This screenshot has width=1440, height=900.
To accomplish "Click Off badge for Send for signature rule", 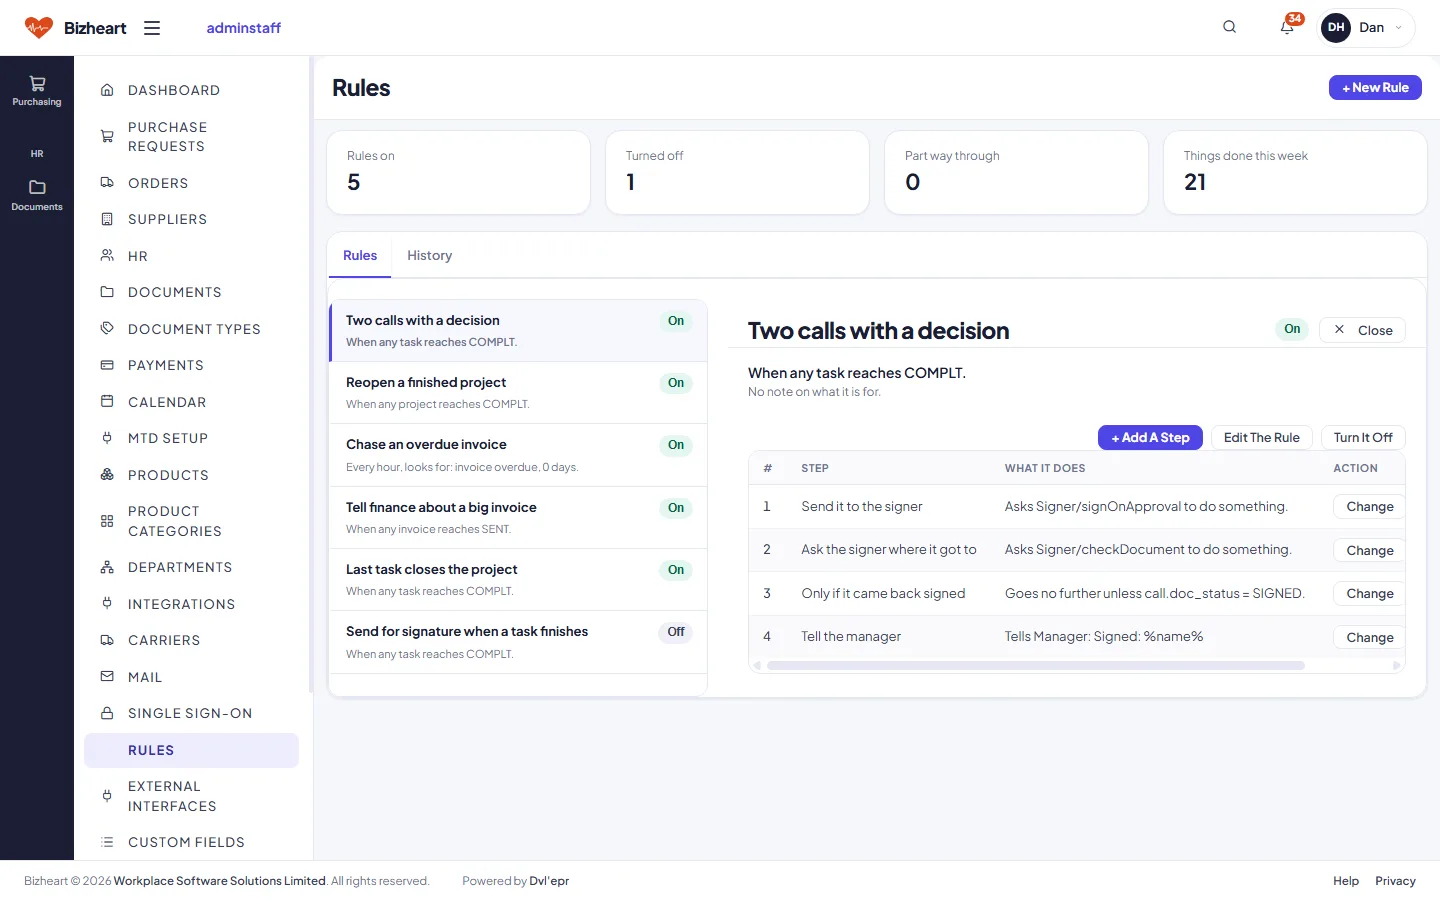I will [x=676, y=632].
